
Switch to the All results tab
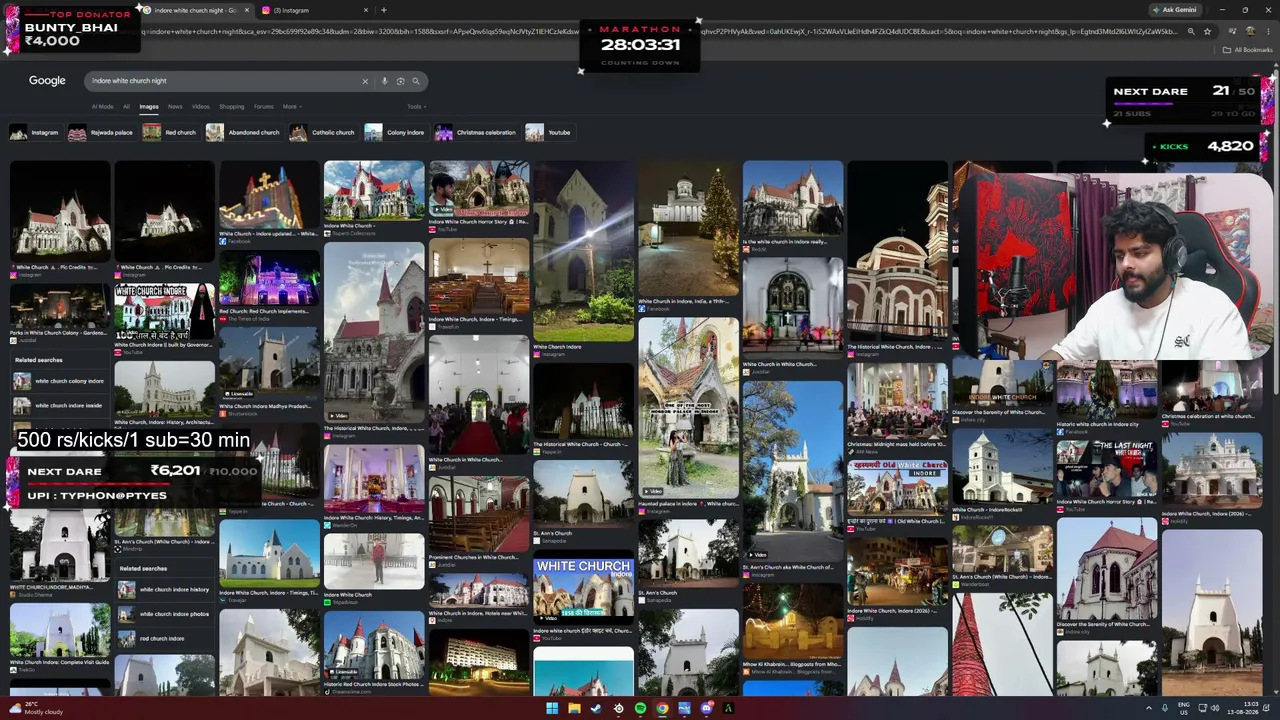click(x=126, y=106)
